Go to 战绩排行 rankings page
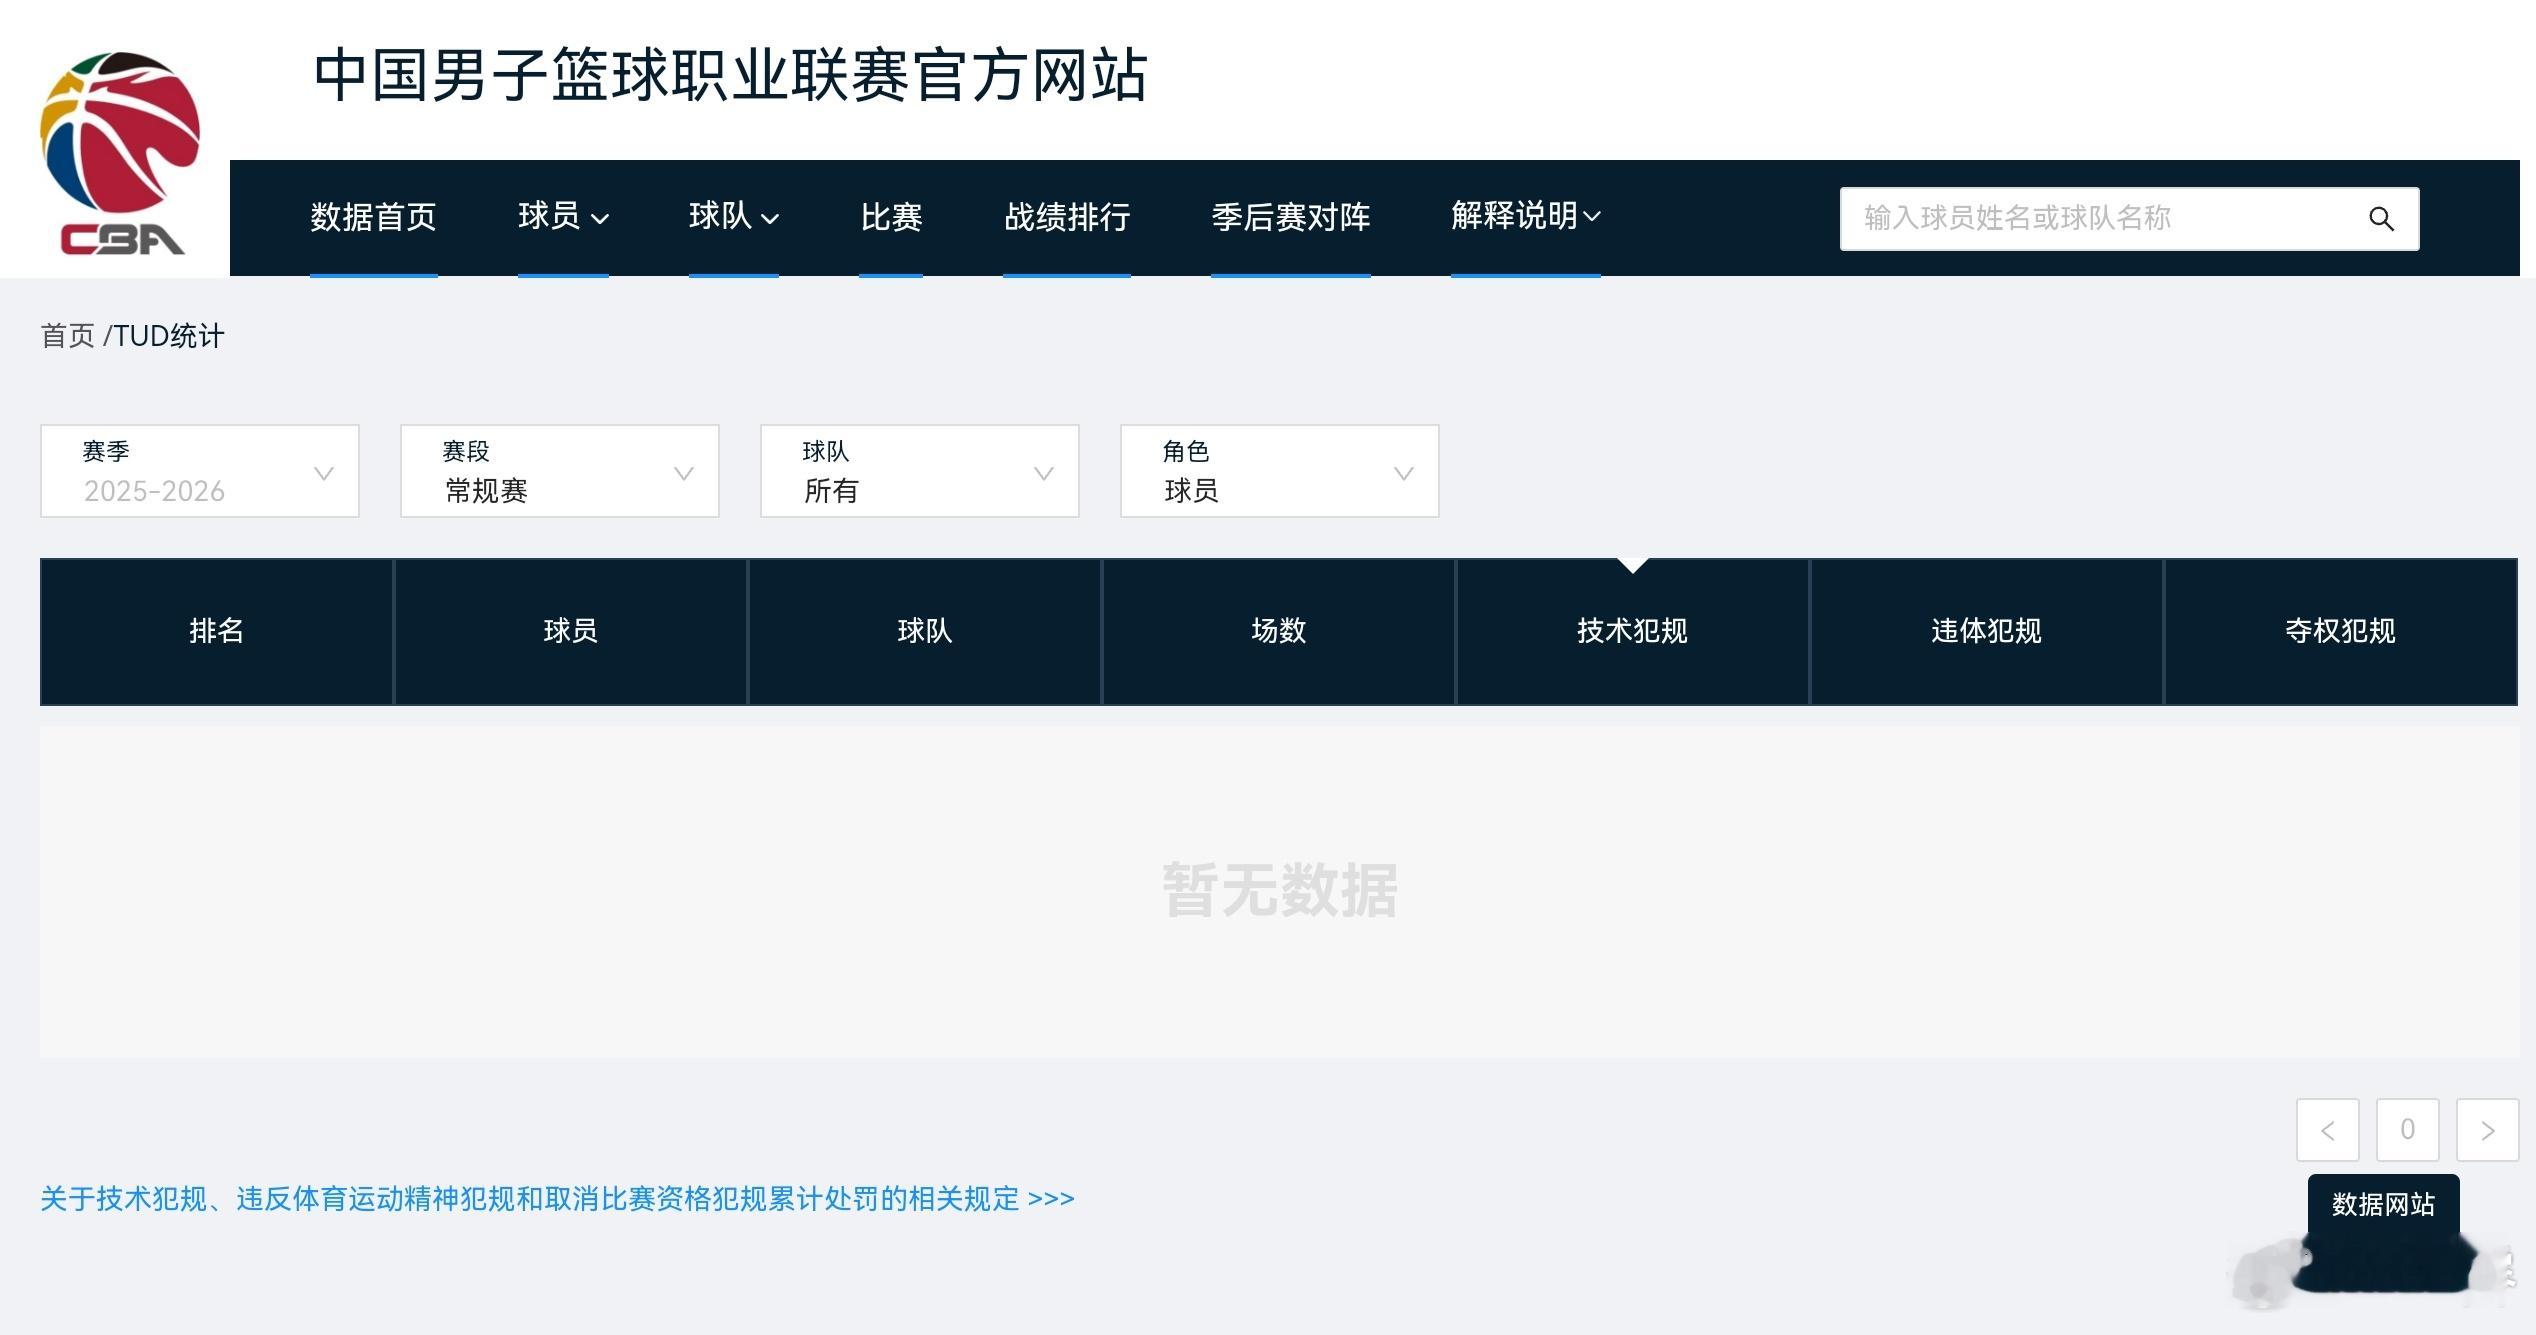 pyautogui.click(x=1067, y=218)
